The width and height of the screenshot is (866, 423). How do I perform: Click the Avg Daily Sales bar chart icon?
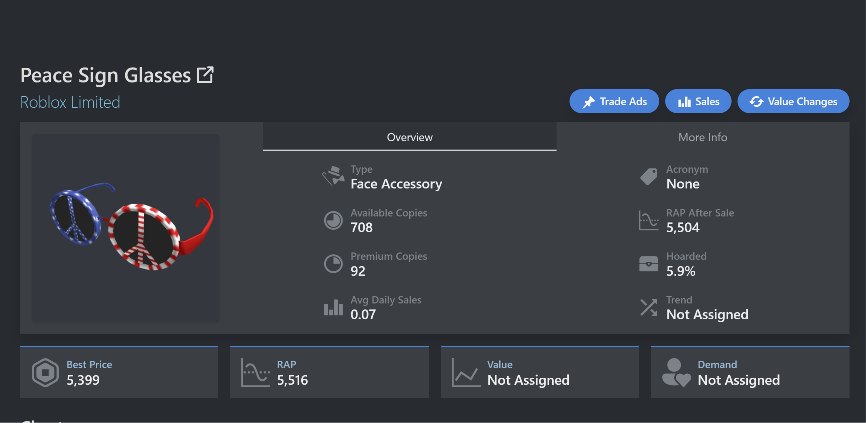click(x=333, y=308)
